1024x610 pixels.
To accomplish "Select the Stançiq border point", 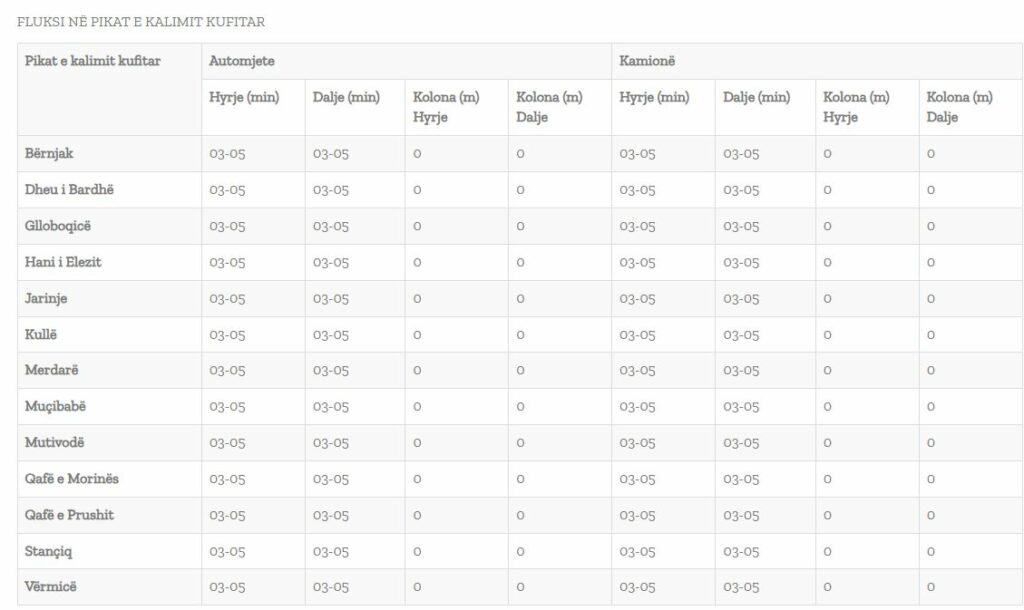I will (48, 551).
